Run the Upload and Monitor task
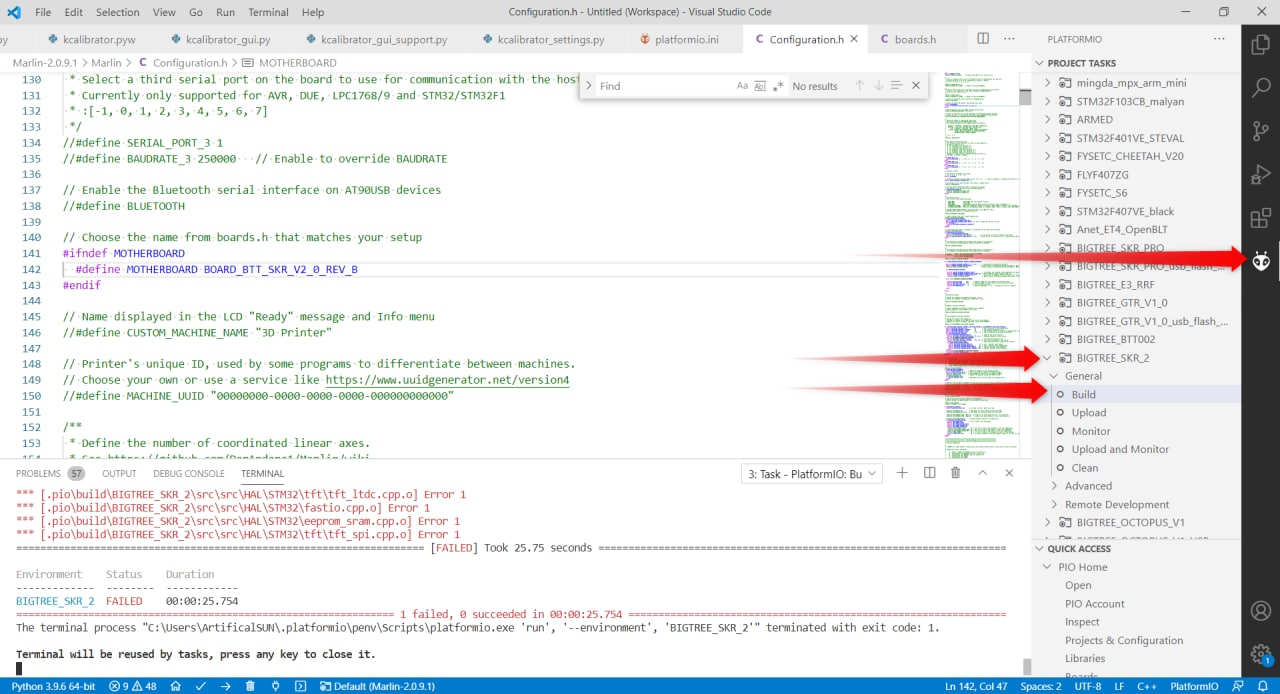1280x694 pixels. coord(1120,449)
